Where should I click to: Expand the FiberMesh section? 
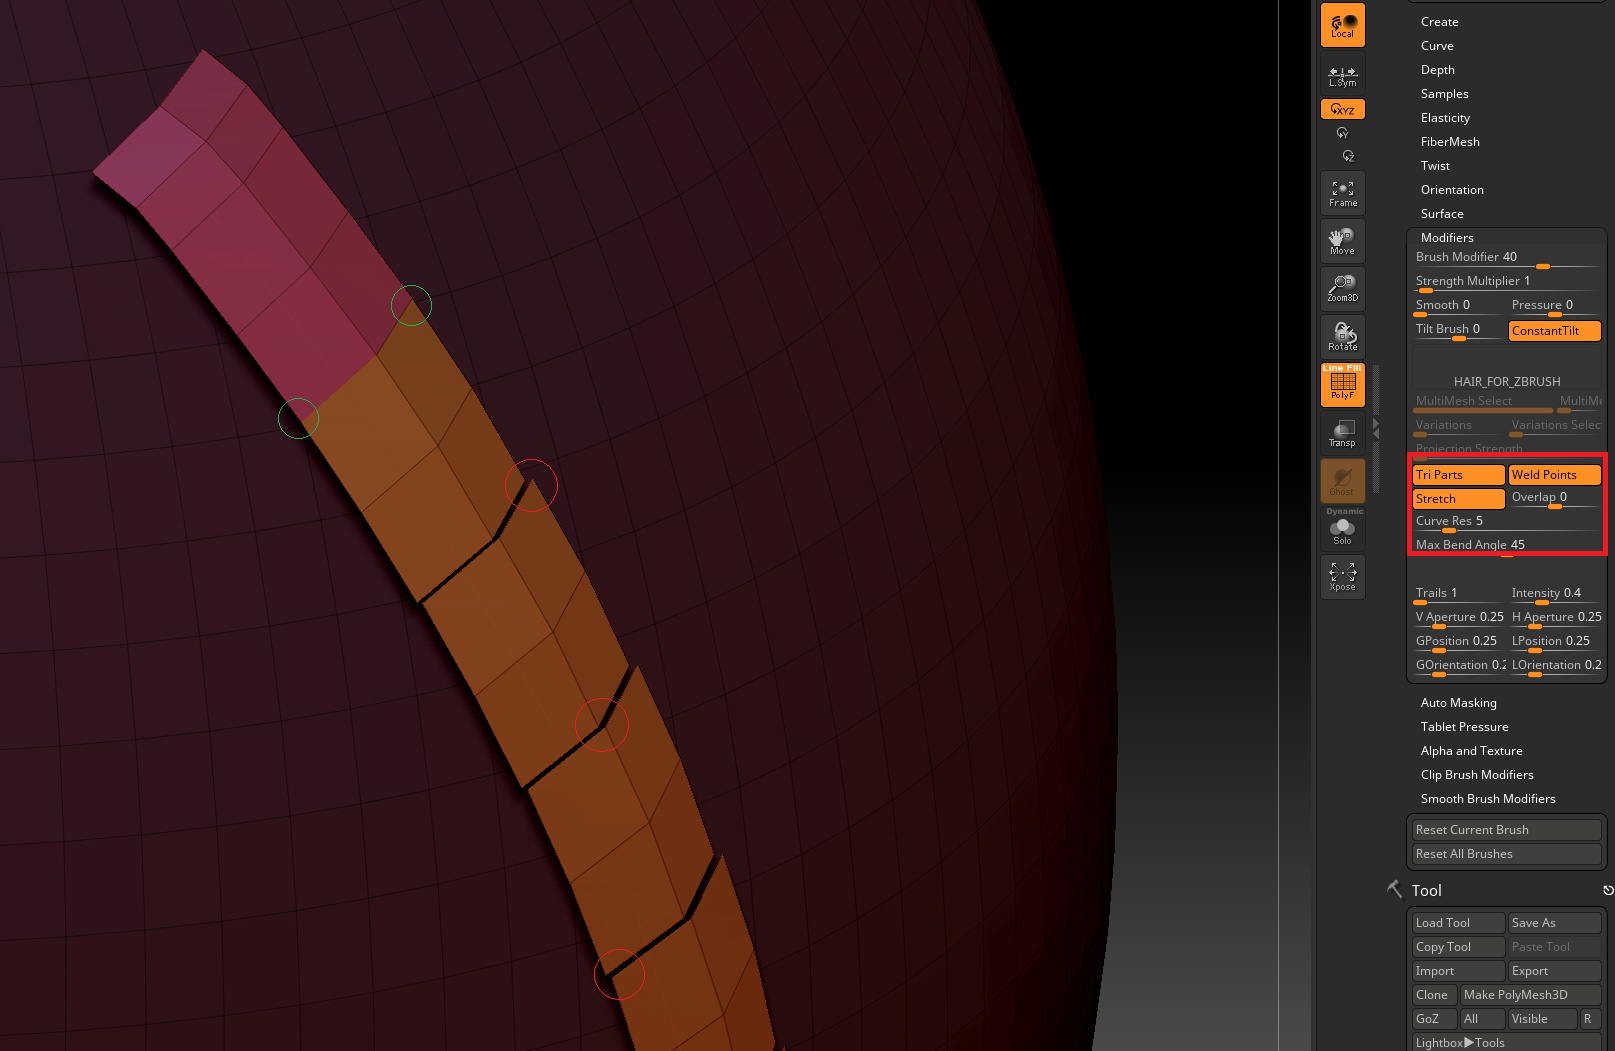click(x=1450, y=141)
